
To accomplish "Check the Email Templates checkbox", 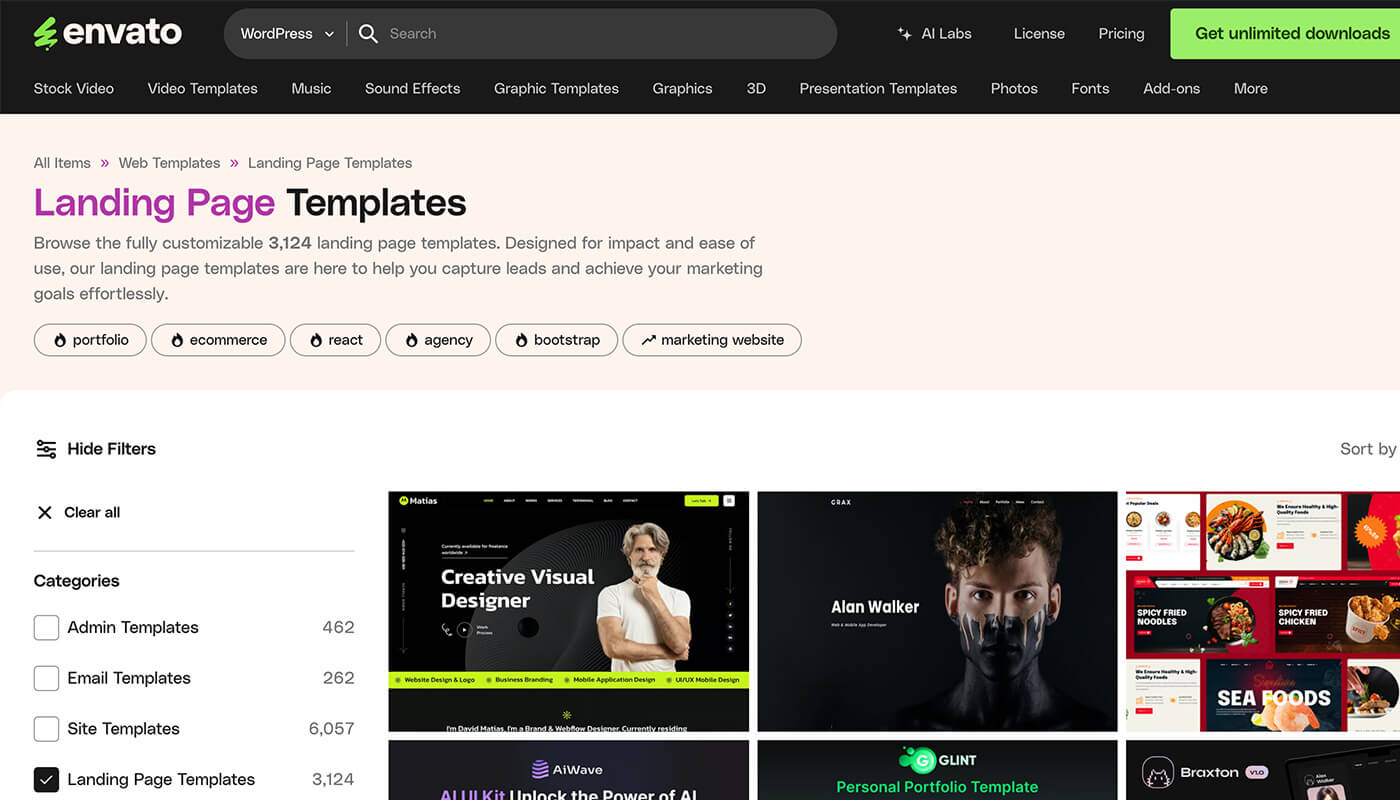I will (46, 678).
